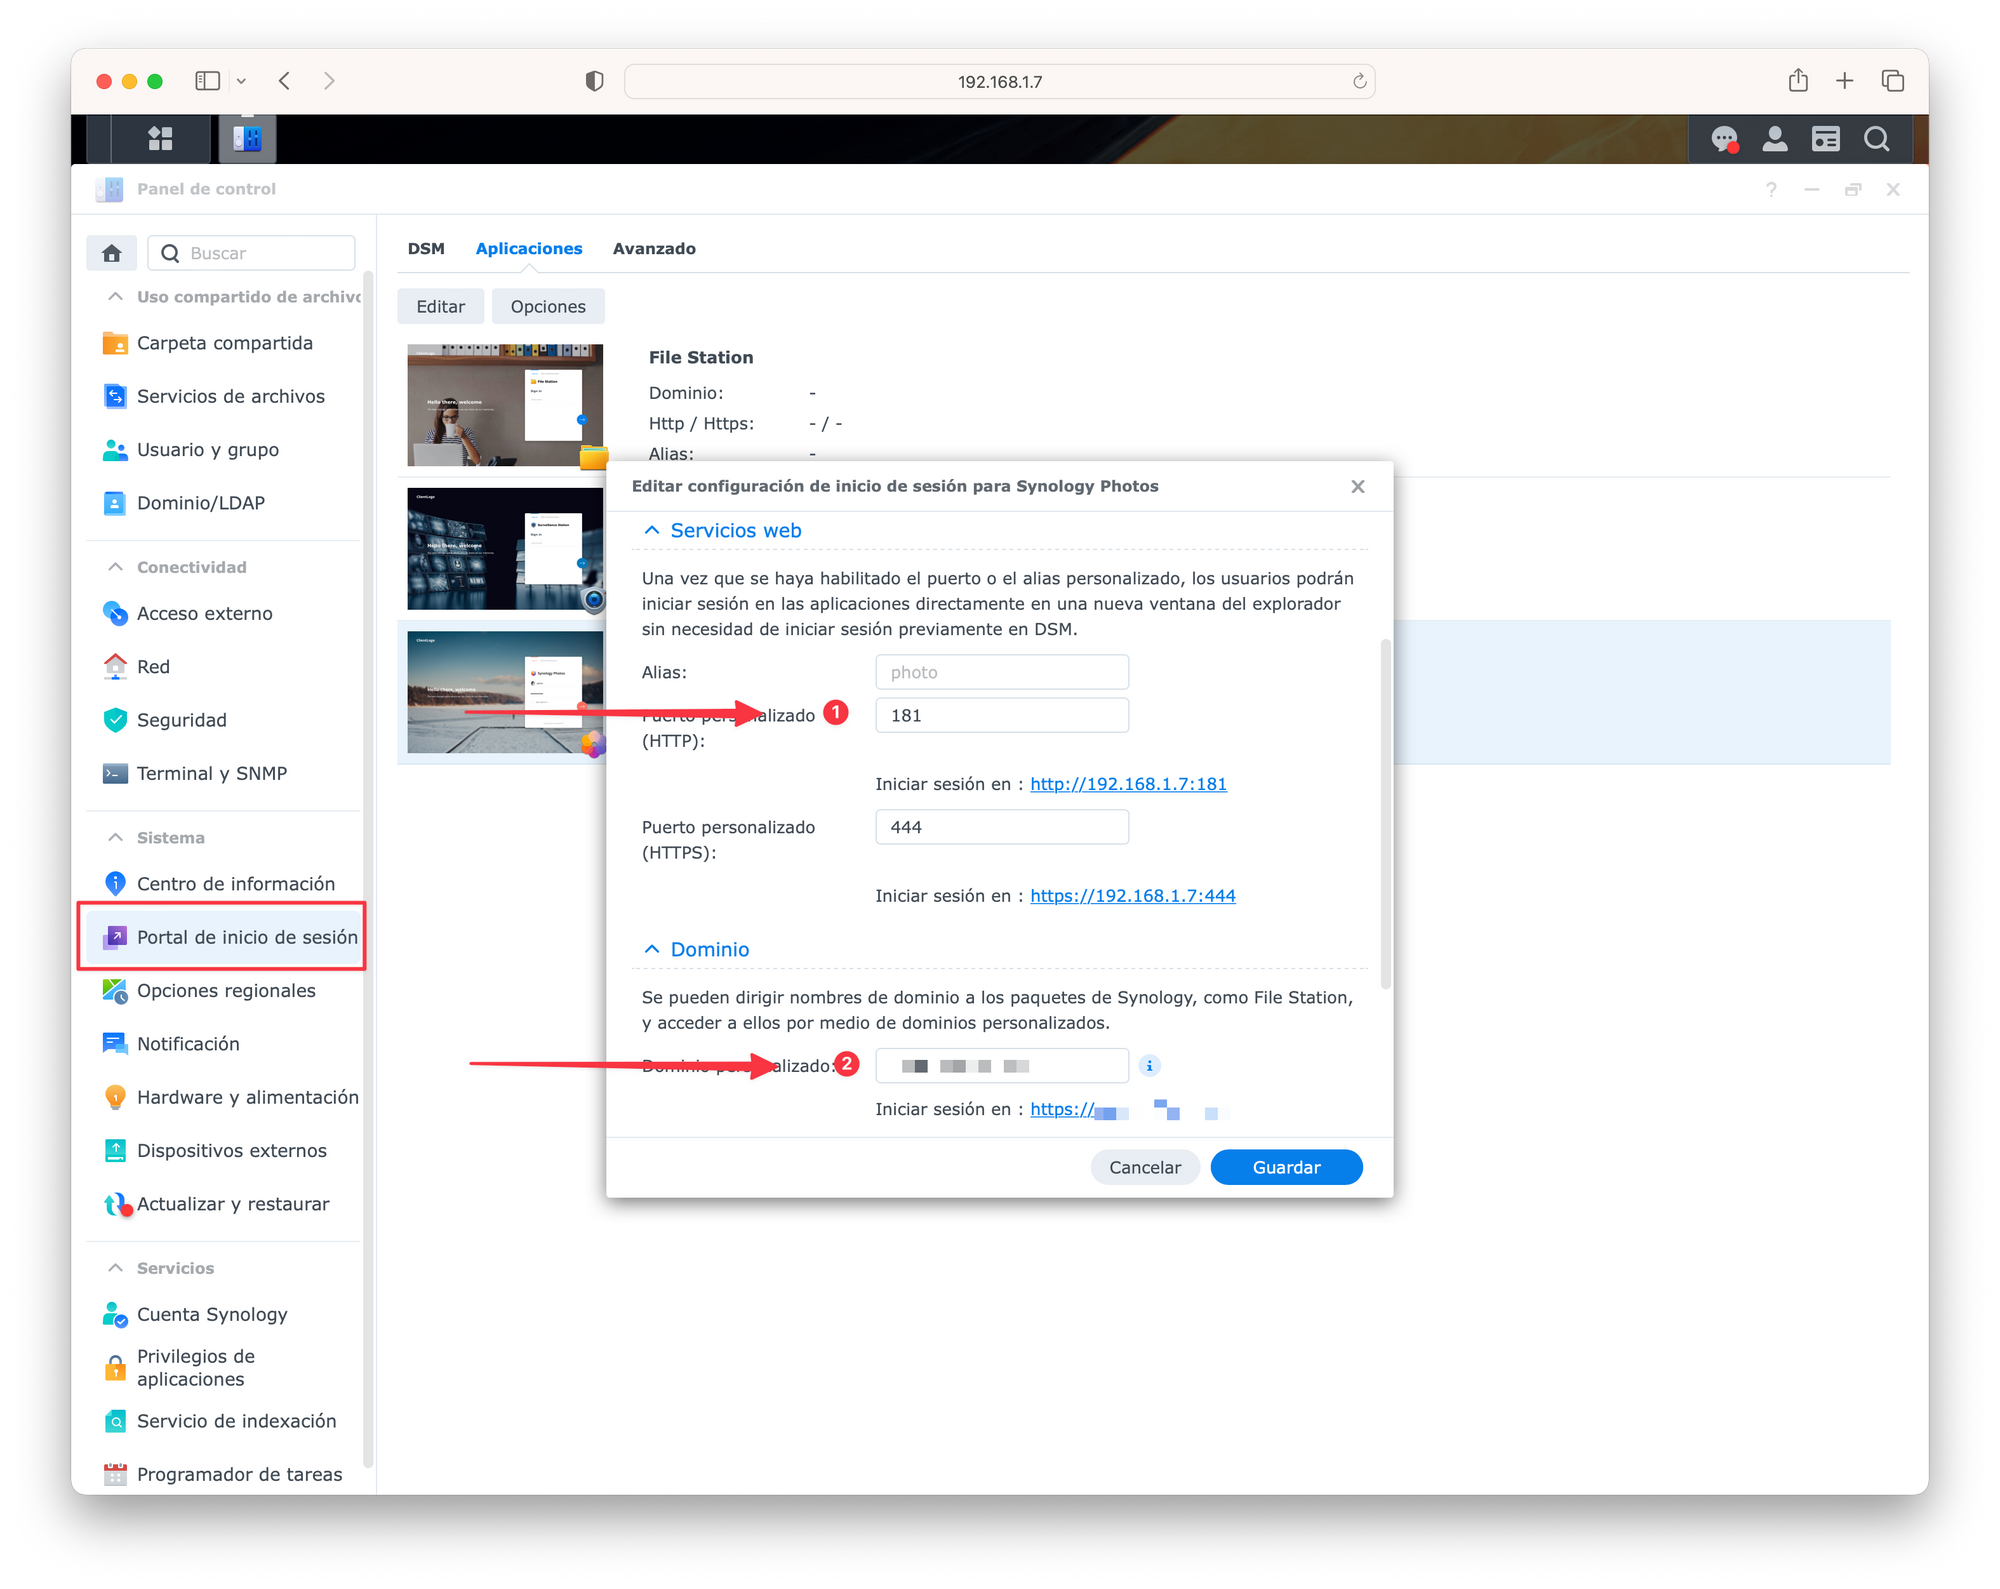Click the Safari back button
Viewport: 2000px width, 1589px height.
[285, 81]
